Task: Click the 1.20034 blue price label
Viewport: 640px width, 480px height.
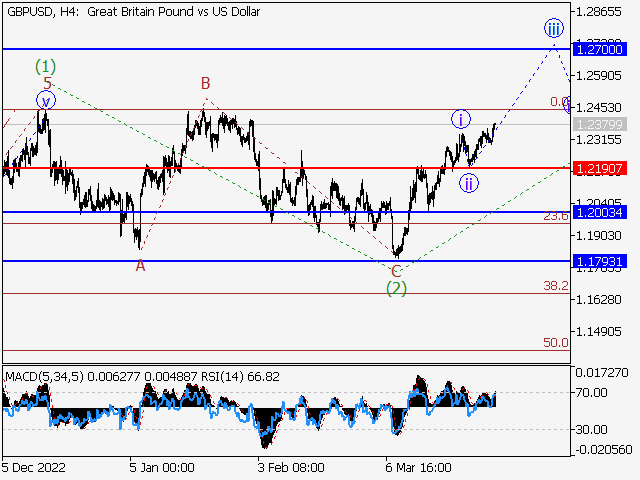Action: coord(600,212)
